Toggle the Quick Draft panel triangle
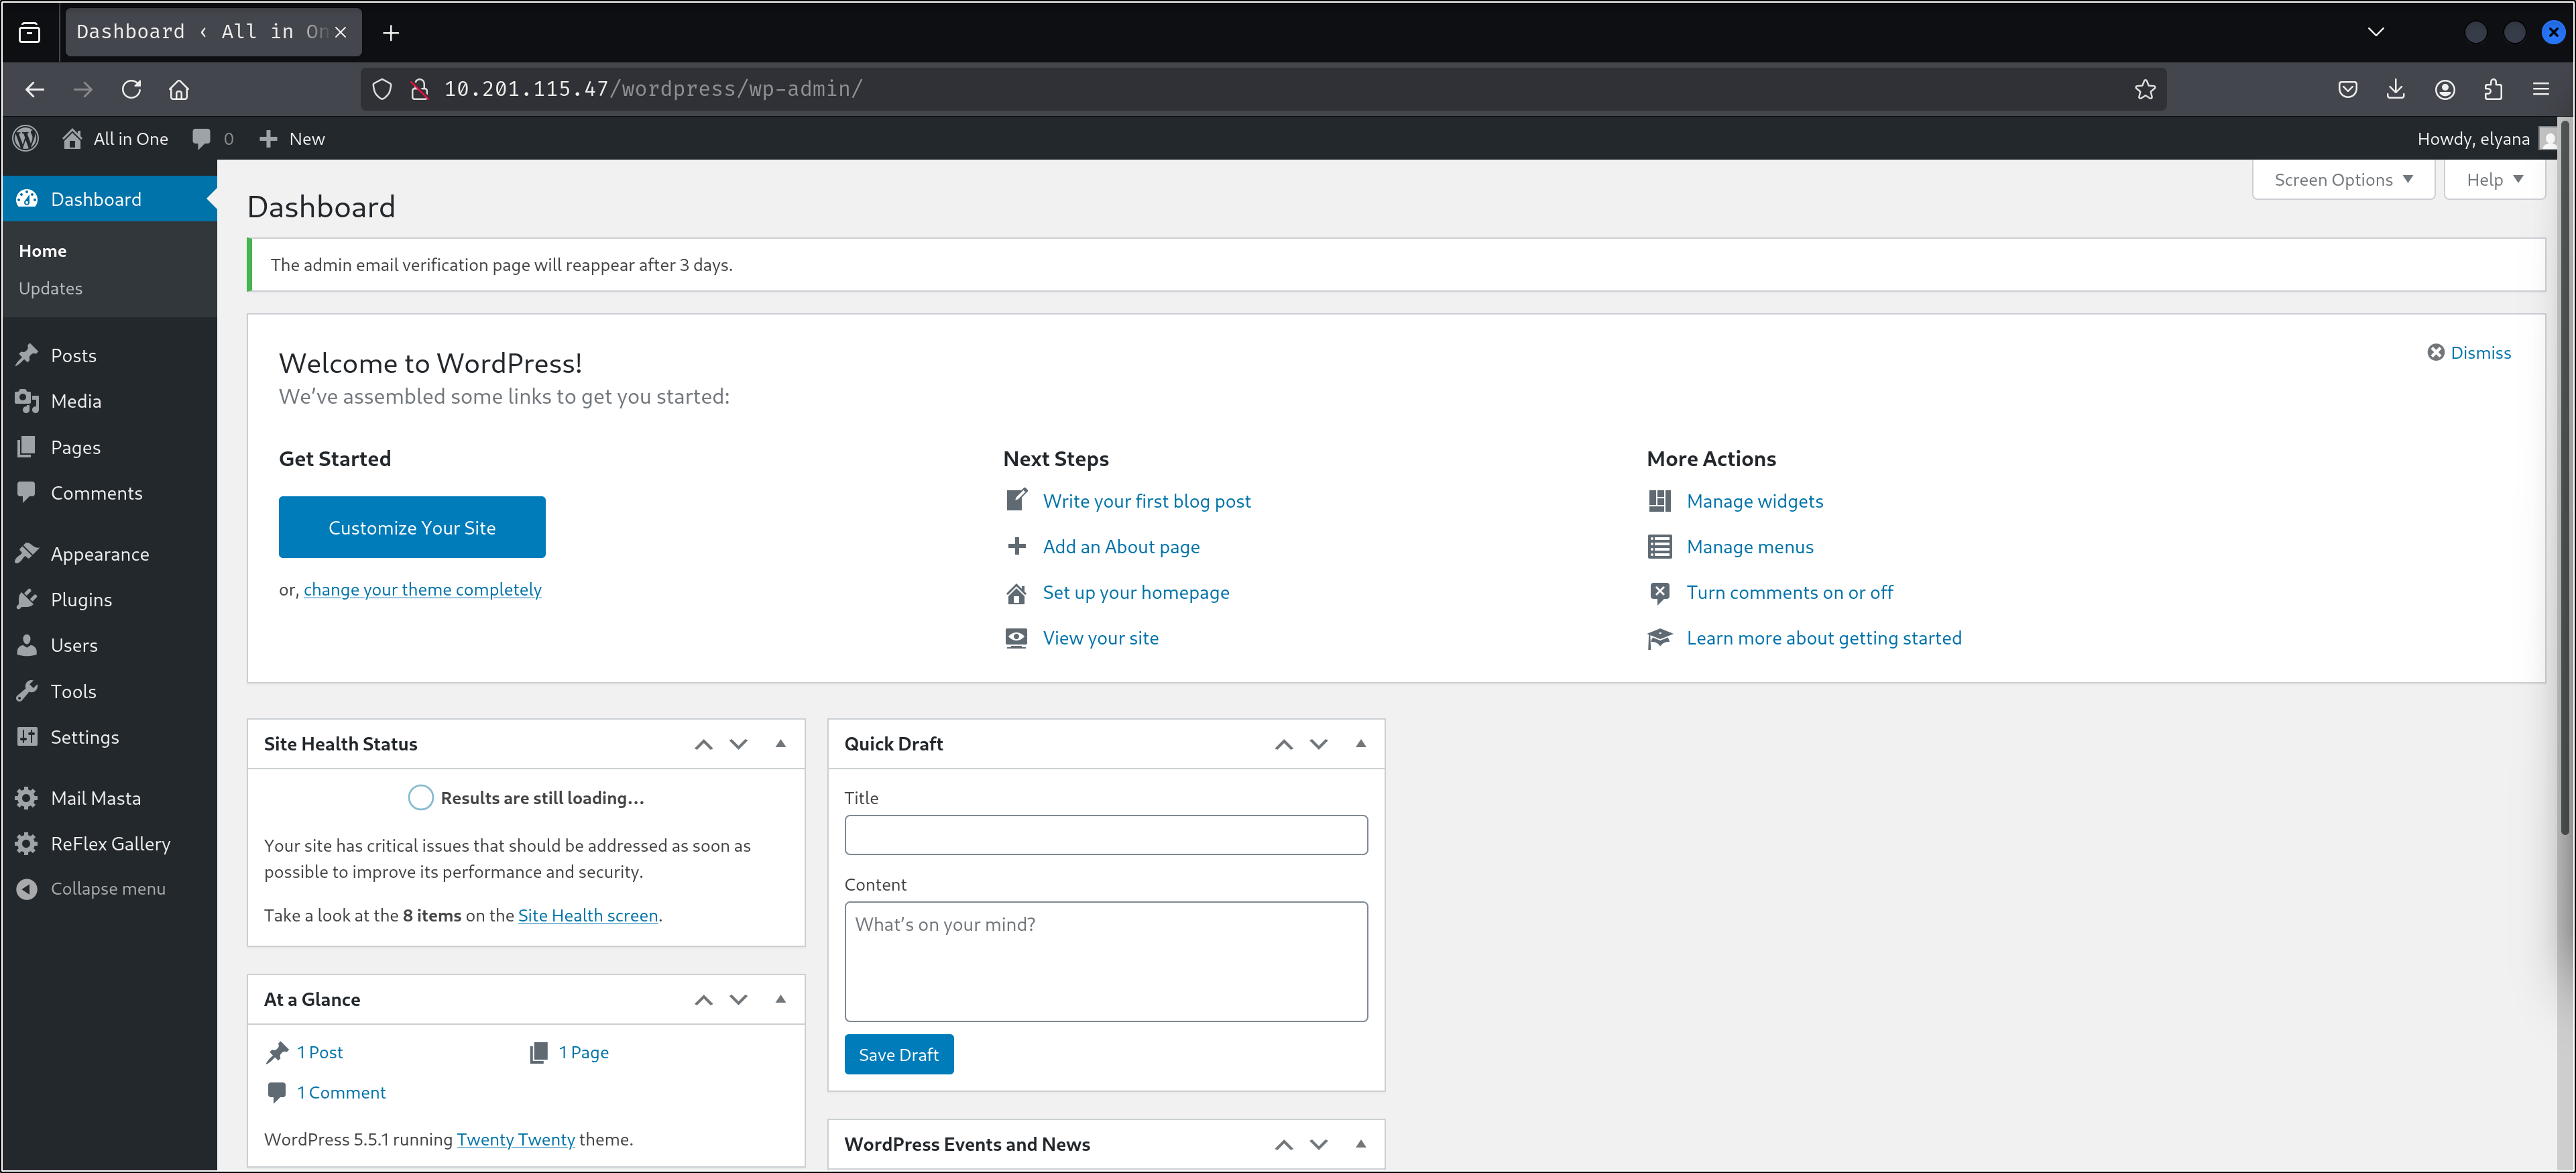The width and height of the screenshot is (2576, 1173). 1361,744
